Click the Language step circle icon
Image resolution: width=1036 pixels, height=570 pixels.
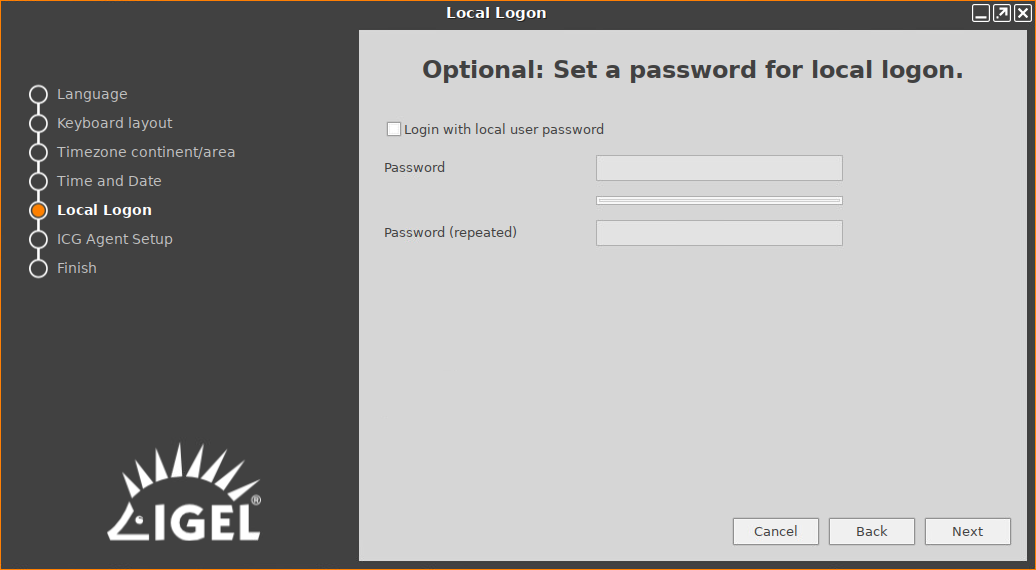[x=38, y=94]
